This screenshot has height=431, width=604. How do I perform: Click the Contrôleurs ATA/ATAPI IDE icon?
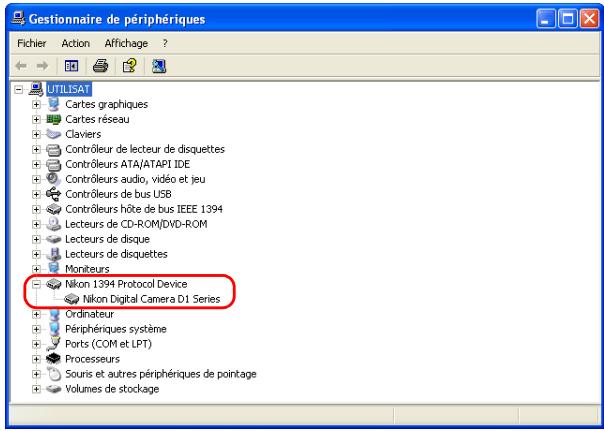pyautogui.click(x=54, y=164)
